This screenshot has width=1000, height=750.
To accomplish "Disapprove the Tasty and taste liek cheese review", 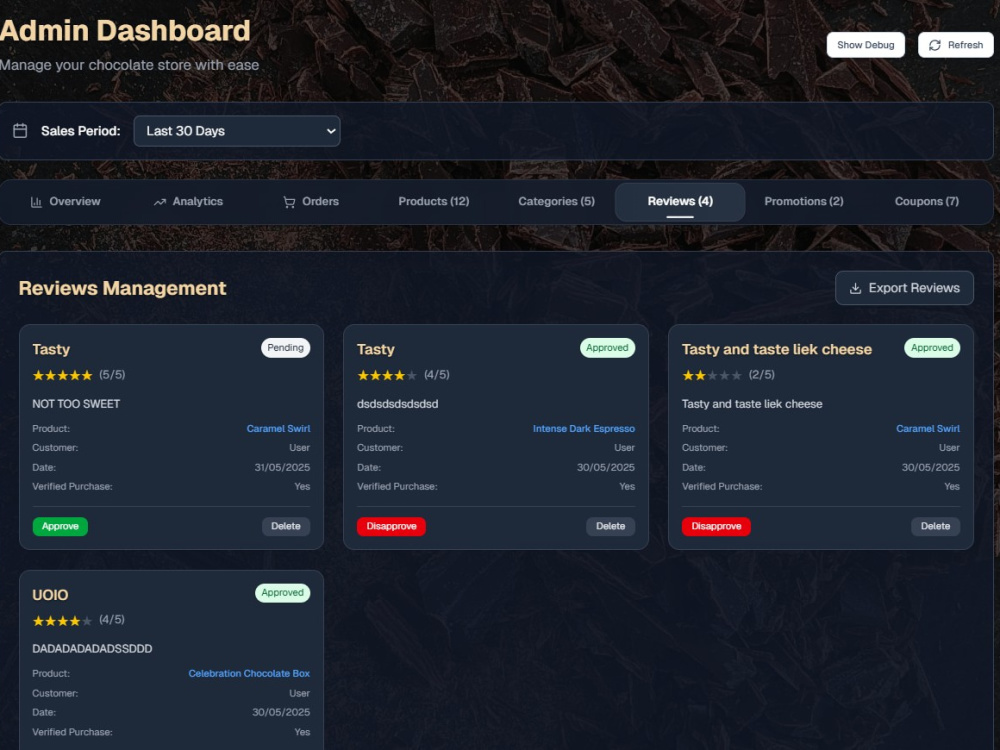I will pos(716,526).
